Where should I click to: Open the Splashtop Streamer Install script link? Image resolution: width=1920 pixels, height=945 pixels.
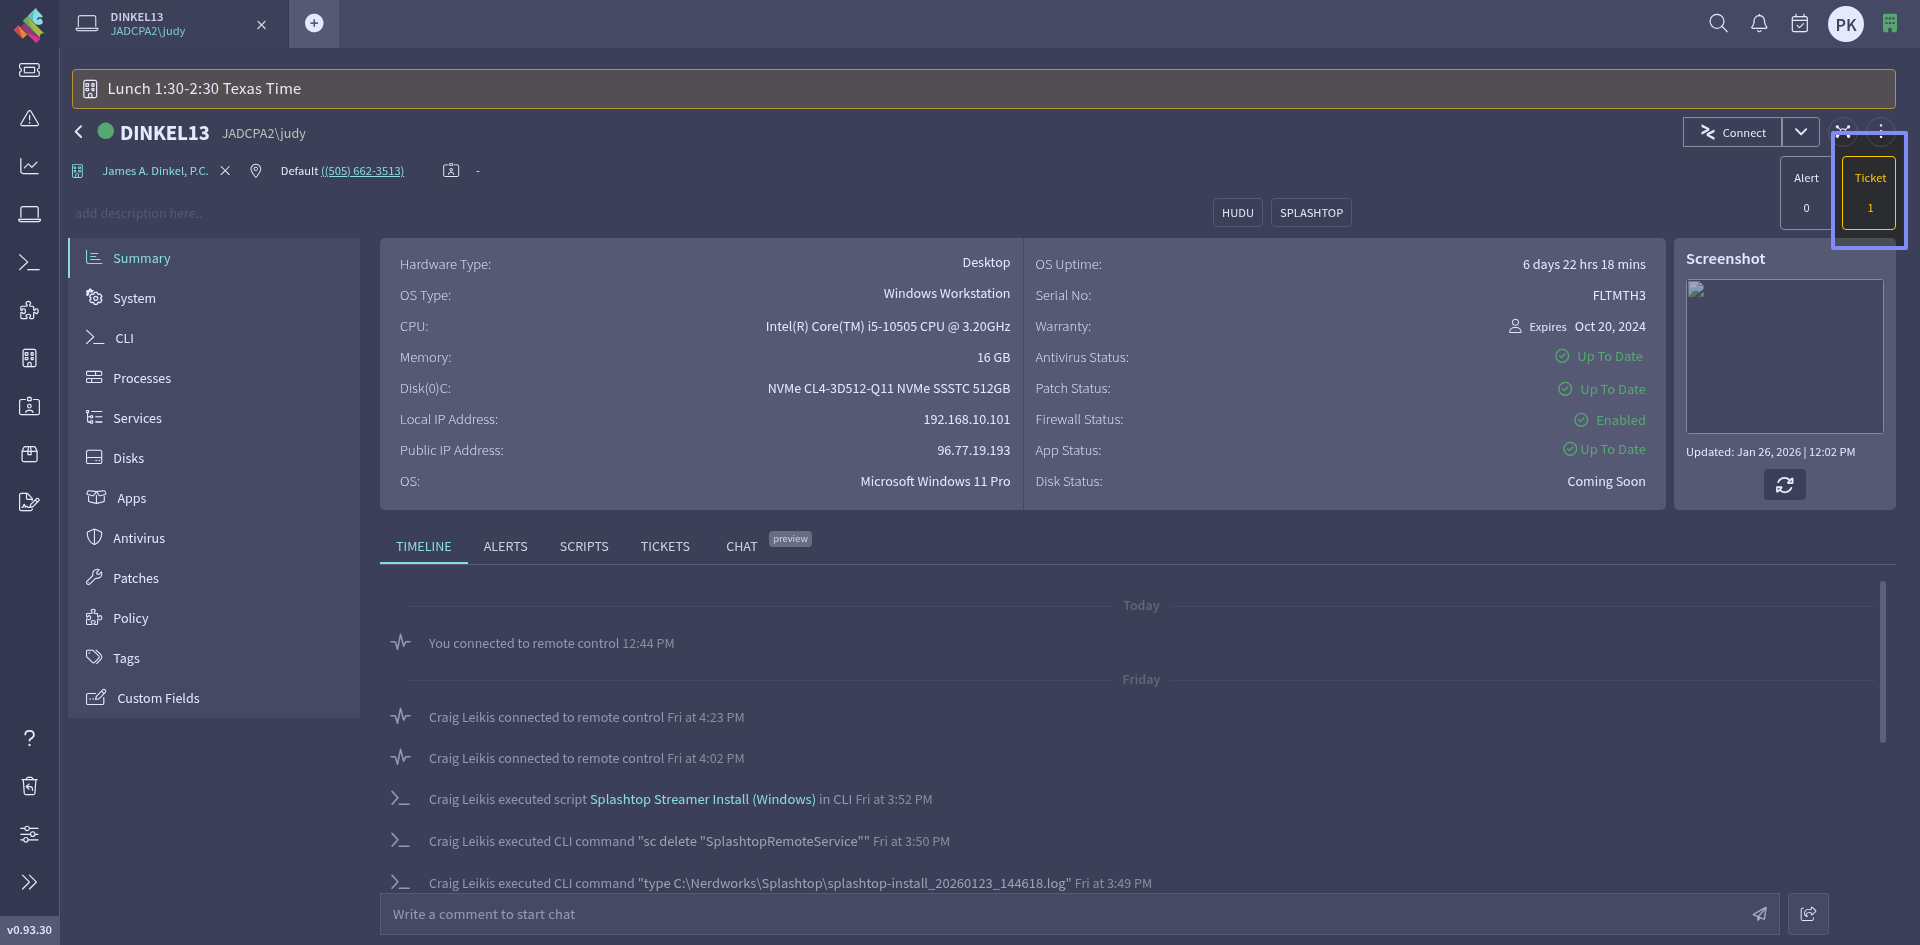point(702,800)
